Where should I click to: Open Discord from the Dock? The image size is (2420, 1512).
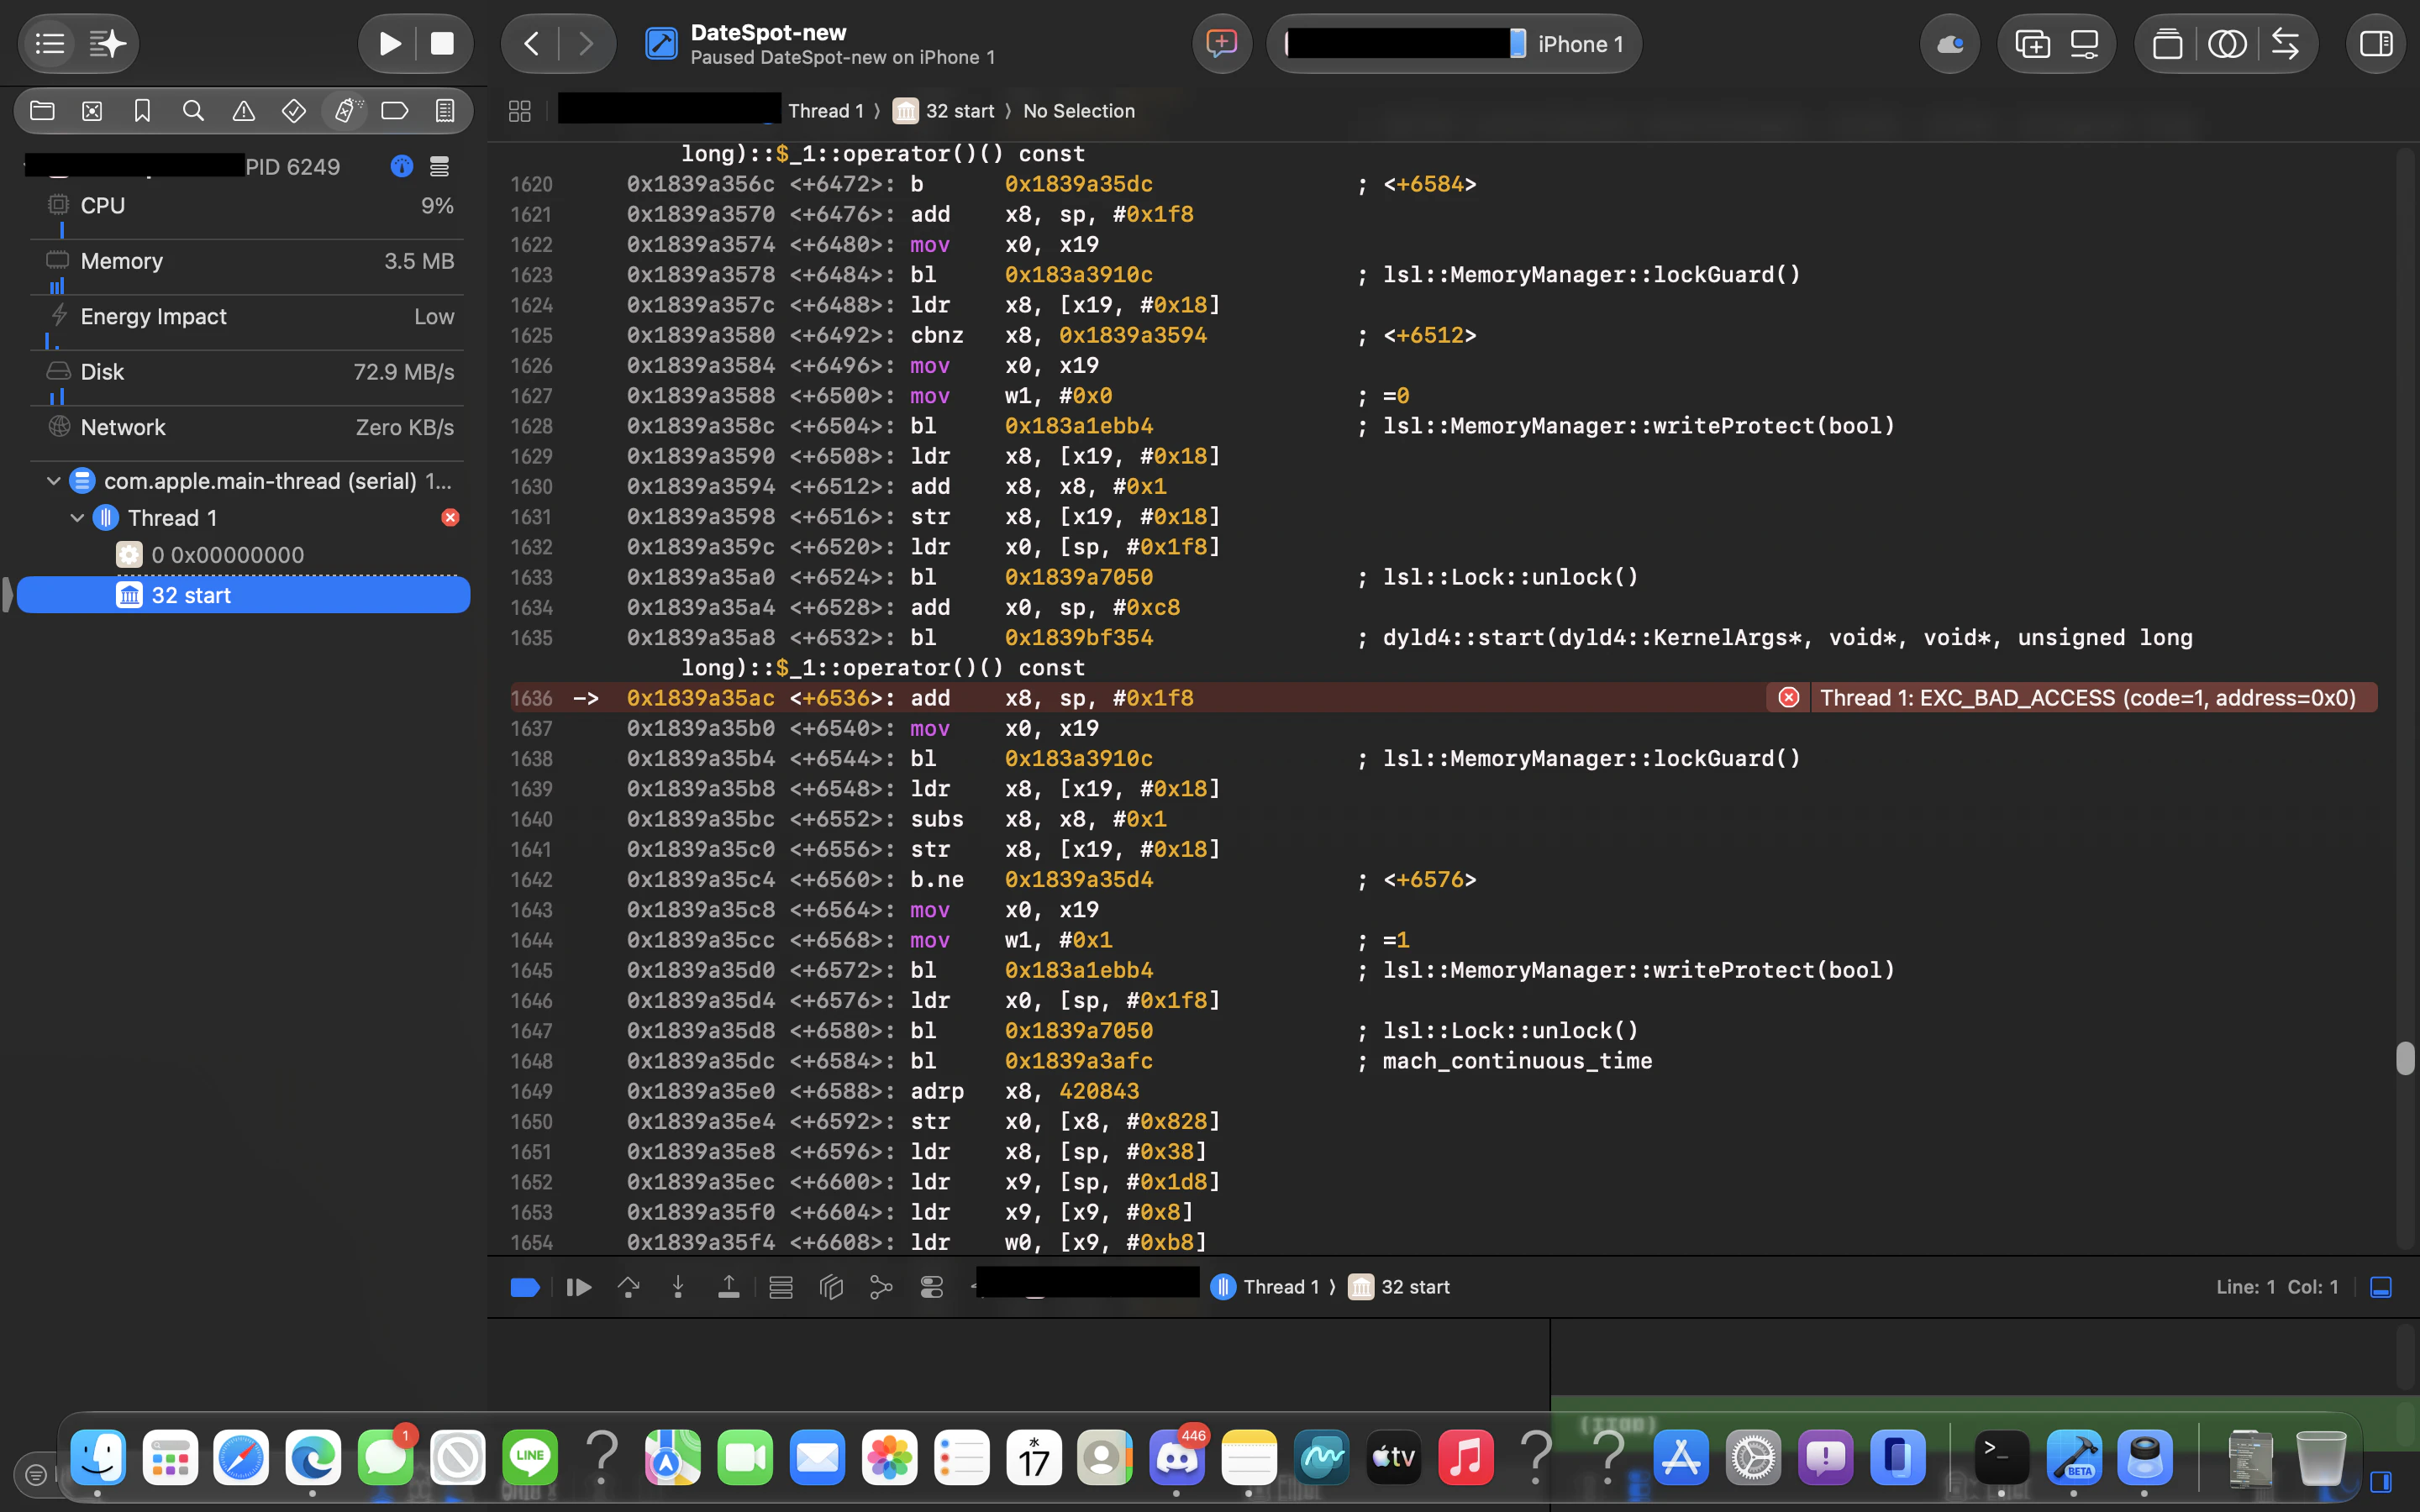coord(1177,1457)
